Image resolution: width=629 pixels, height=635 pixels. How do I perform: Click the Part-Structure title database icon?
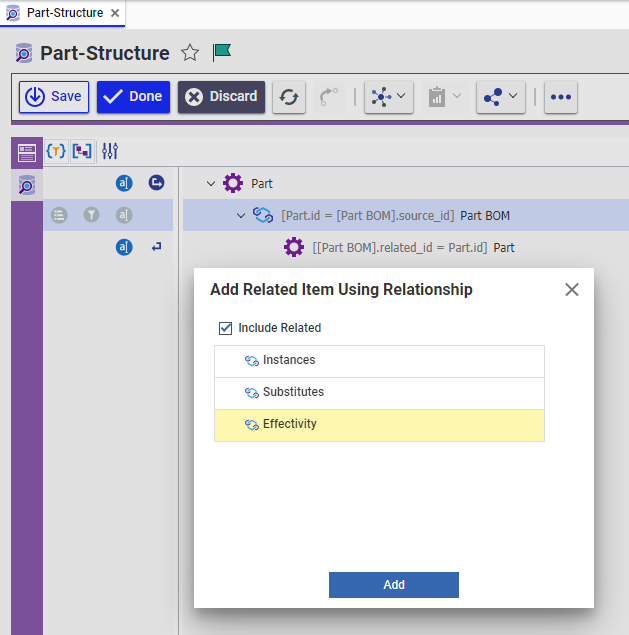pyautogui.click(x=24, y=53)
